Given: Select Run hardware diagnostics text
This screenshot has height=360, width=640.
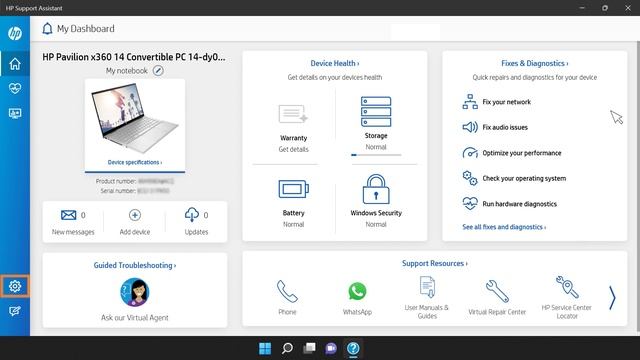Looking at the screenshot, I should [520, 204].
